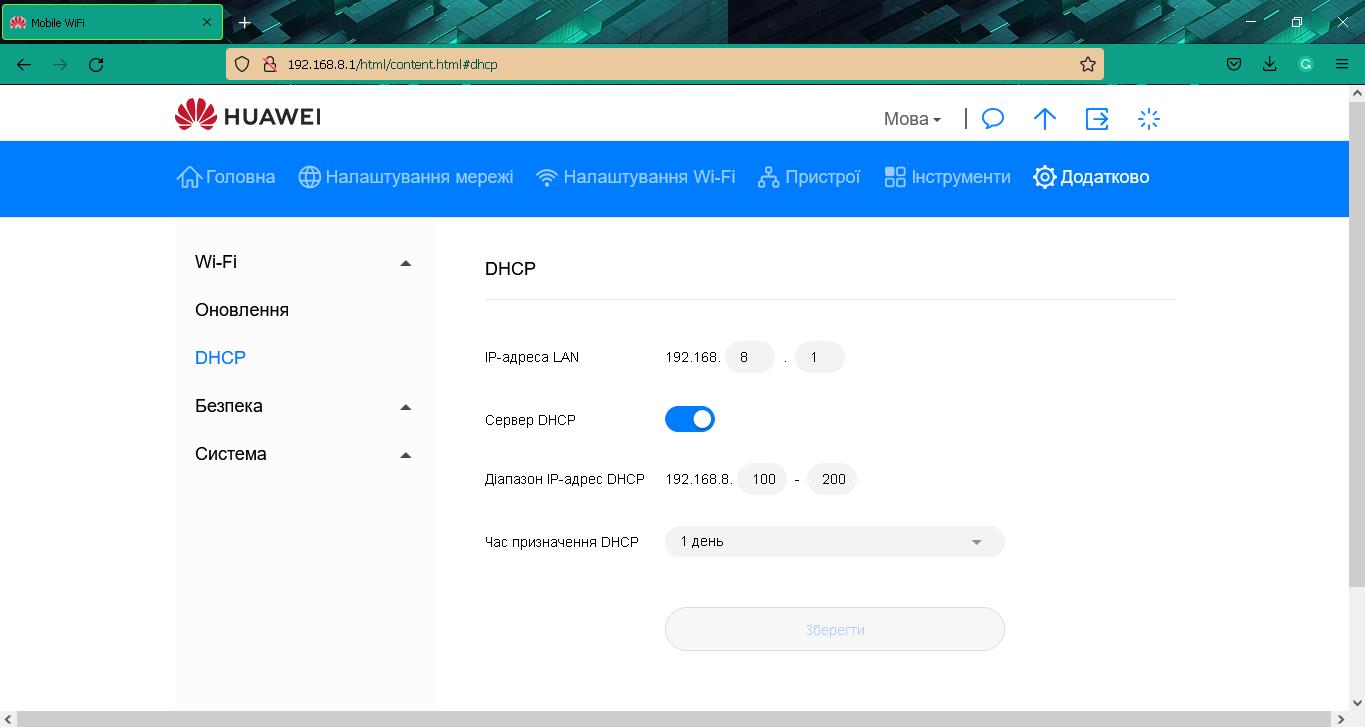Click the browser forward arrow
Viewport: 1365px width, 727px height.
point(60,64)
